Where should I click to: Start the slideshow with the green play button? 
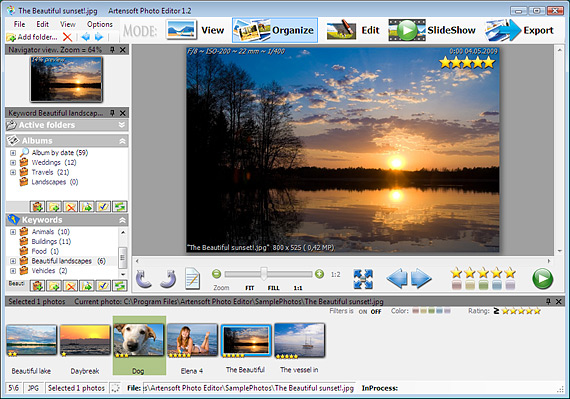point(543,279)
